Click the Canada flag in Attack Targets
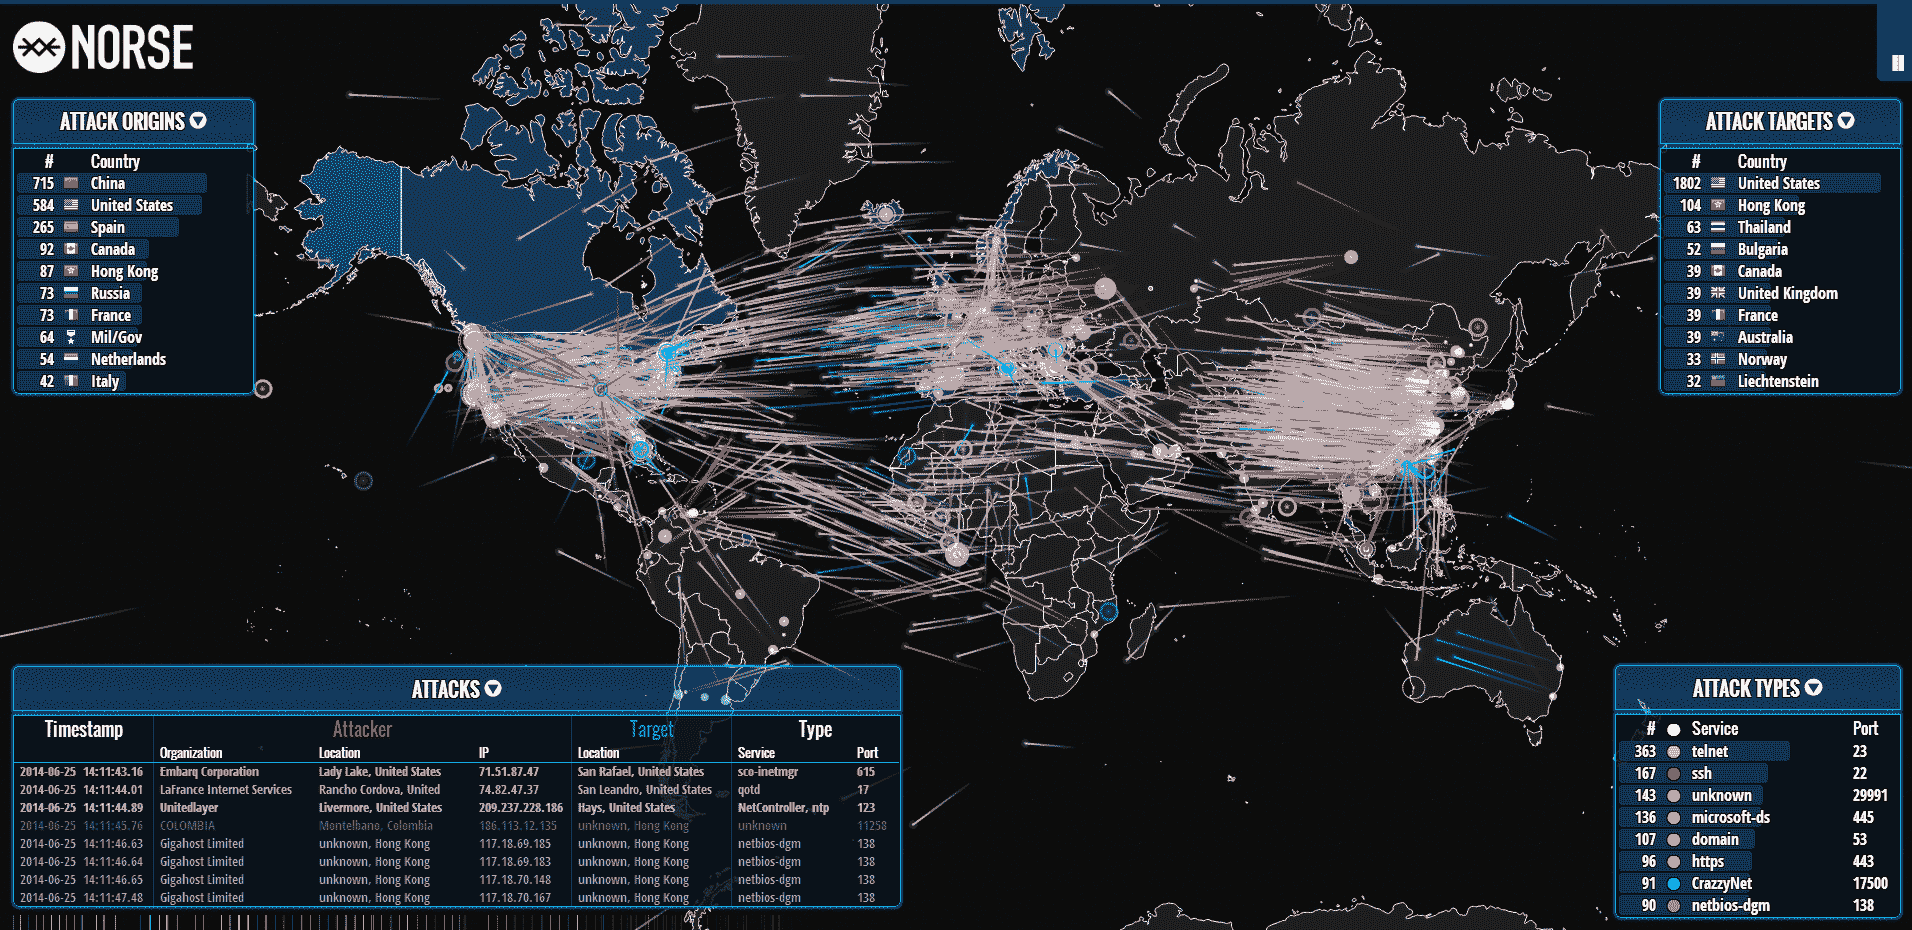The width and height of the screenshot is (1912, 930). click(x=1718, y=271)
